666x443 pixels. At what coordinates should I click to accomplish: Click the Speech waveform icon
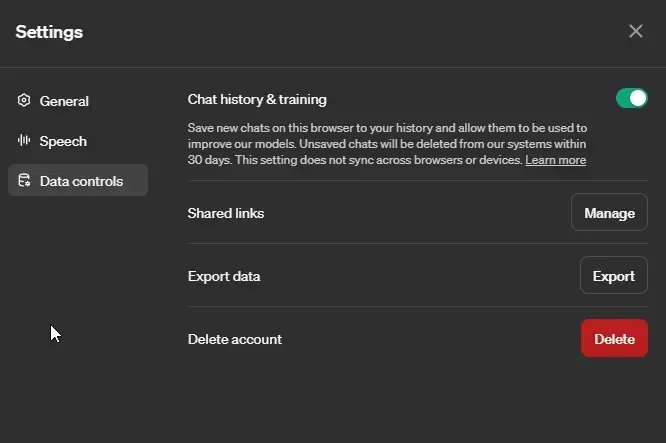point(24,141)
